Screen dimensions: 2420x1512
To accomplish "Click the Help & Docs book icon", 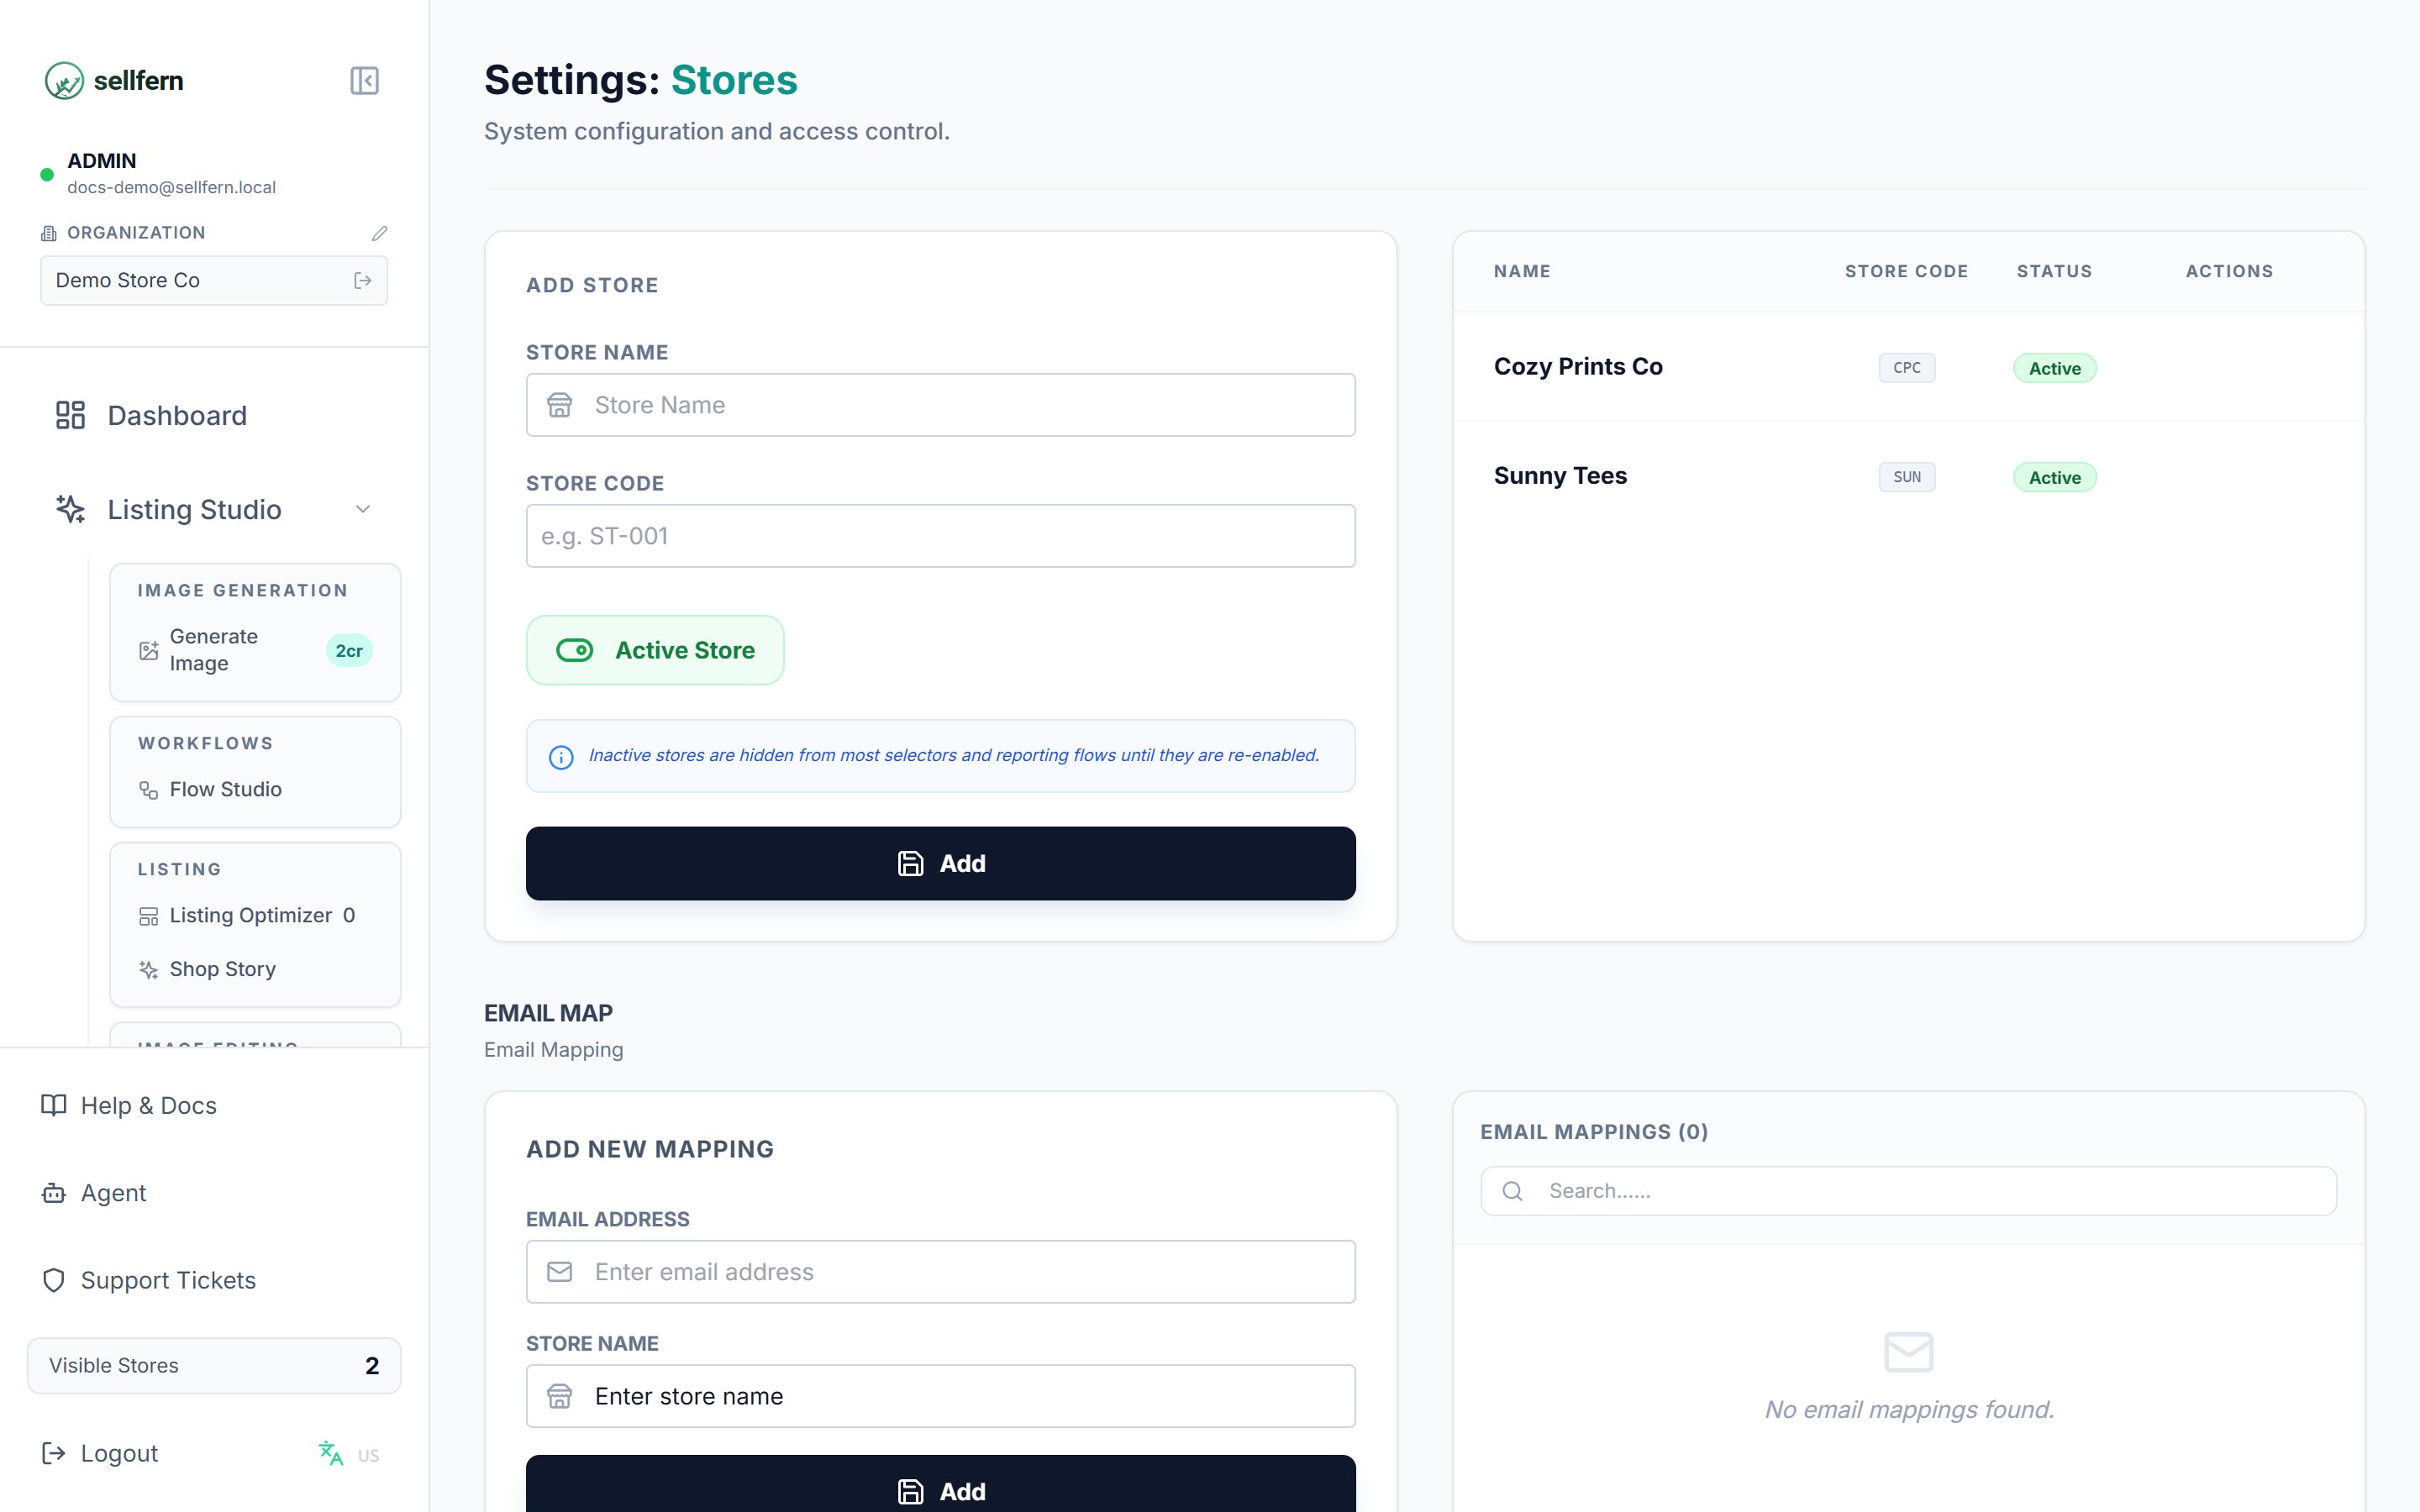I will click(x=54, y=1105).
